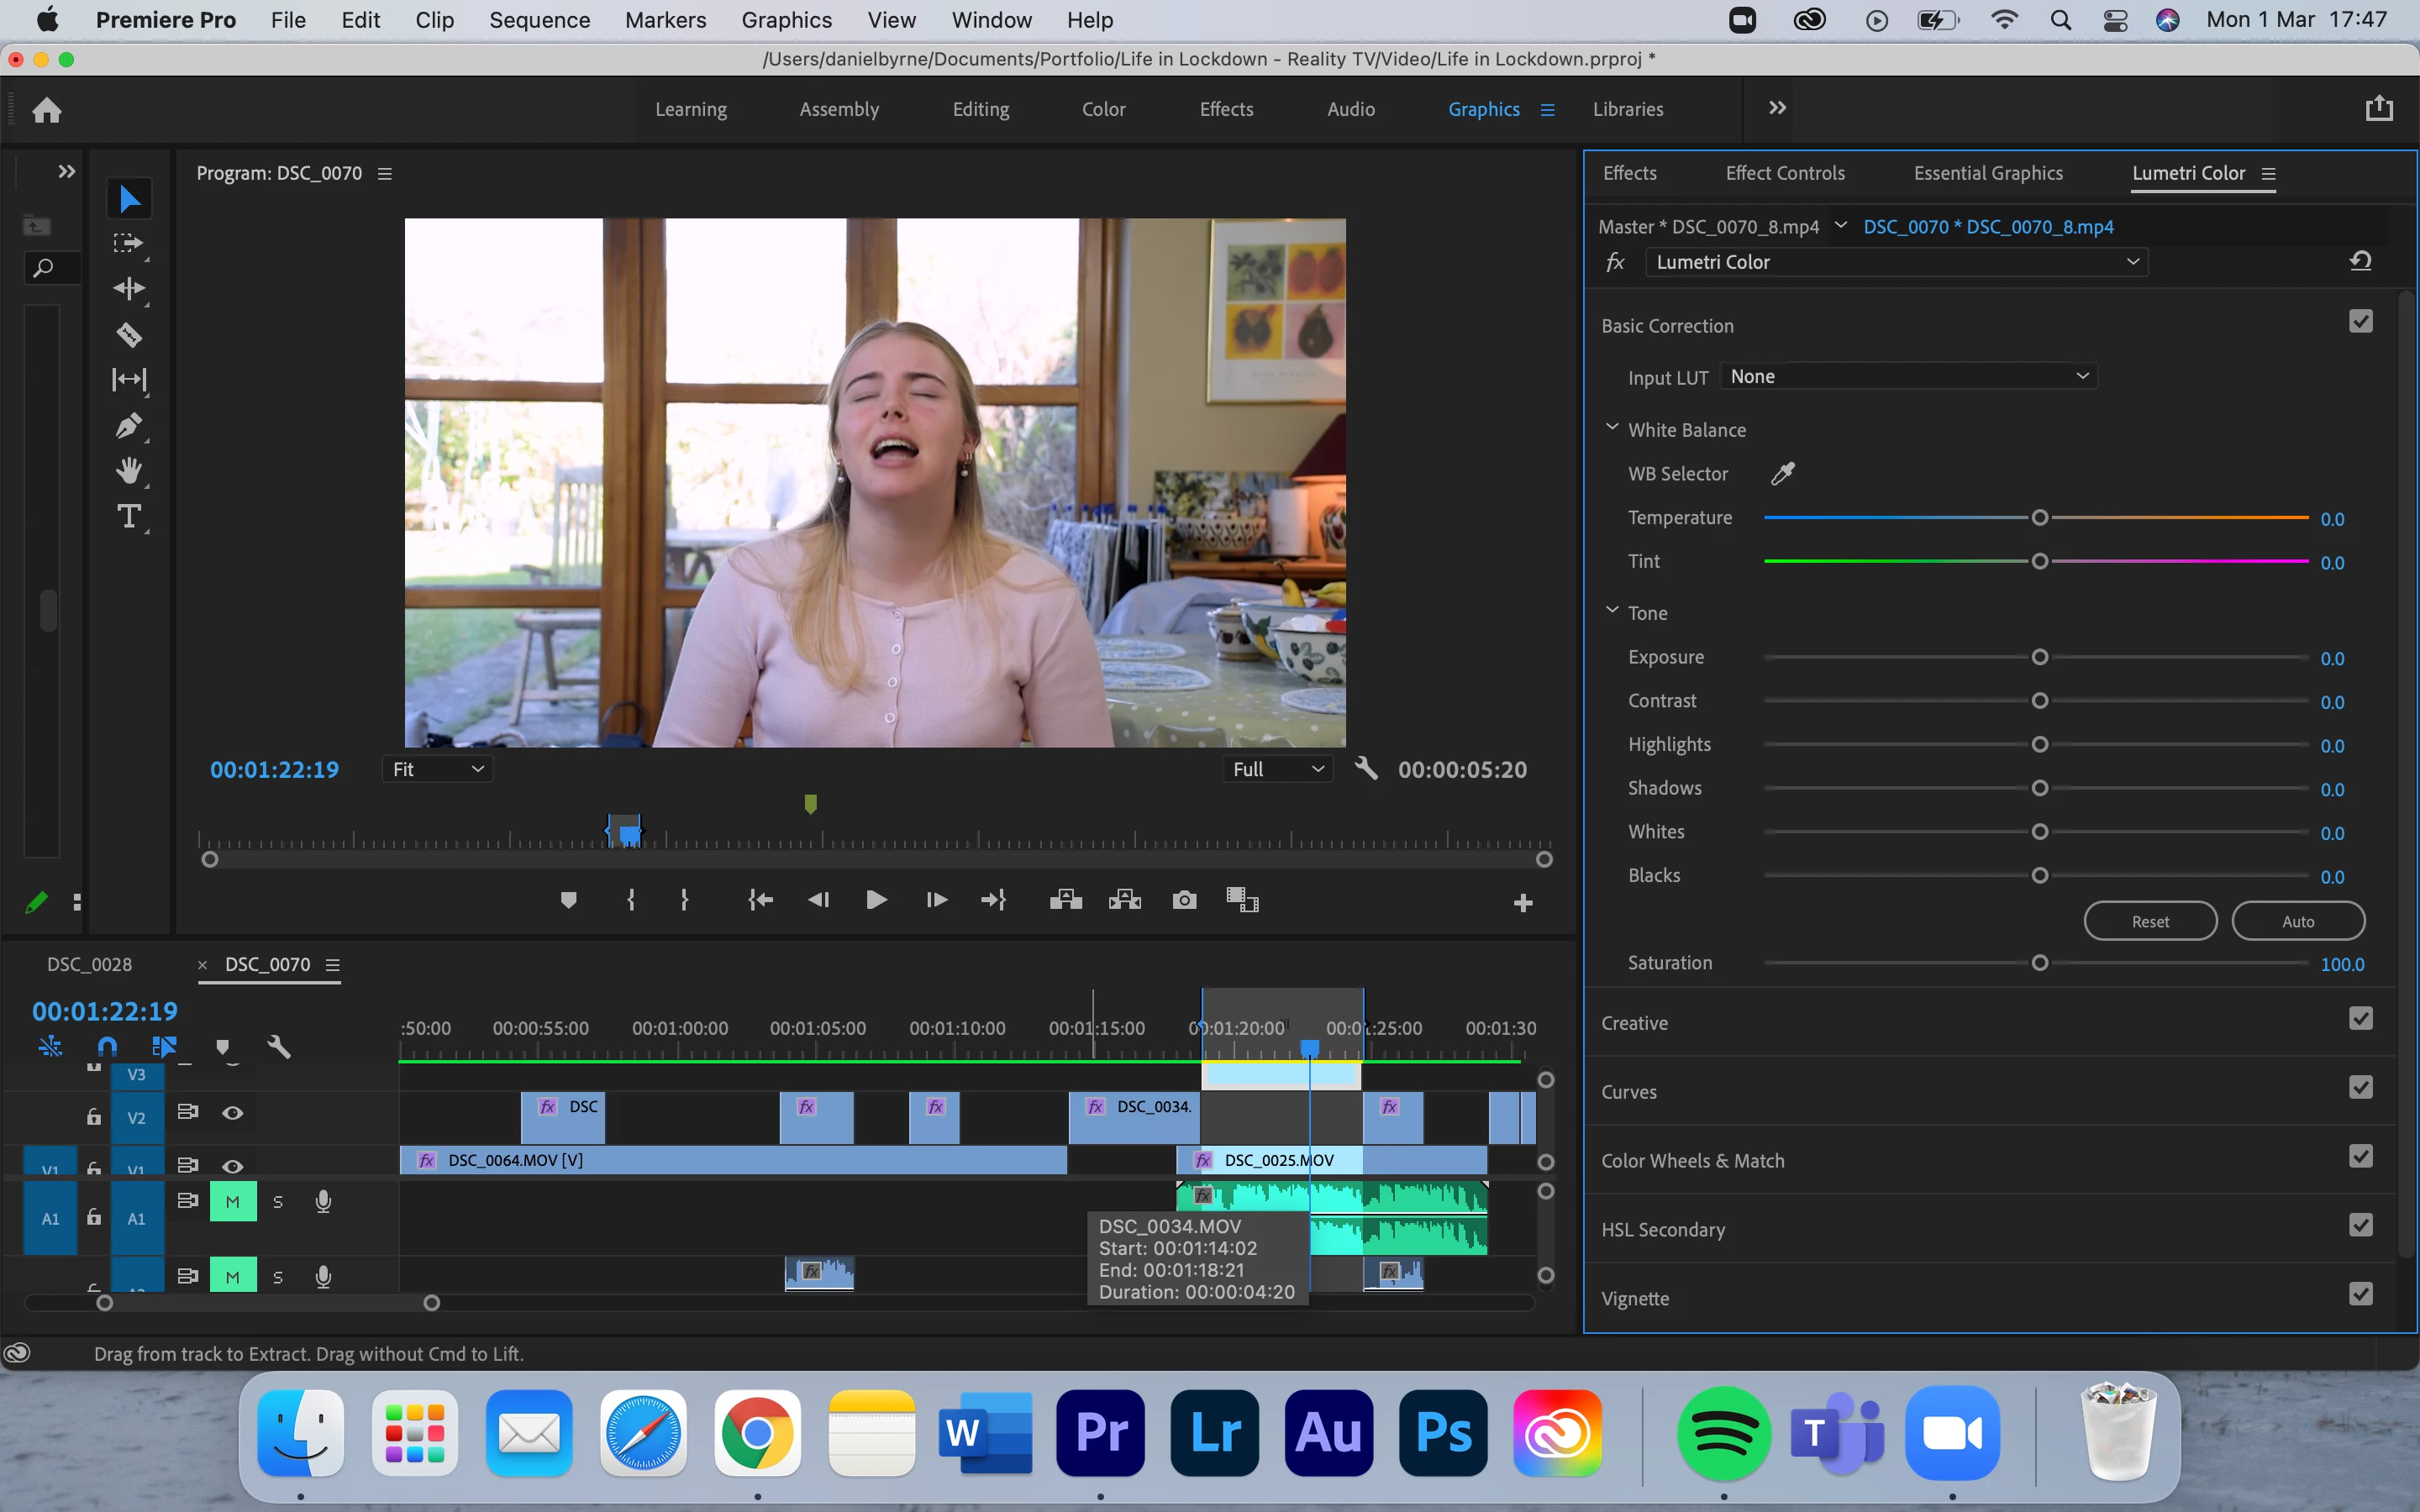Click the Reset tone button
The image size is (2420, 1512).
tap(2150, 921)
